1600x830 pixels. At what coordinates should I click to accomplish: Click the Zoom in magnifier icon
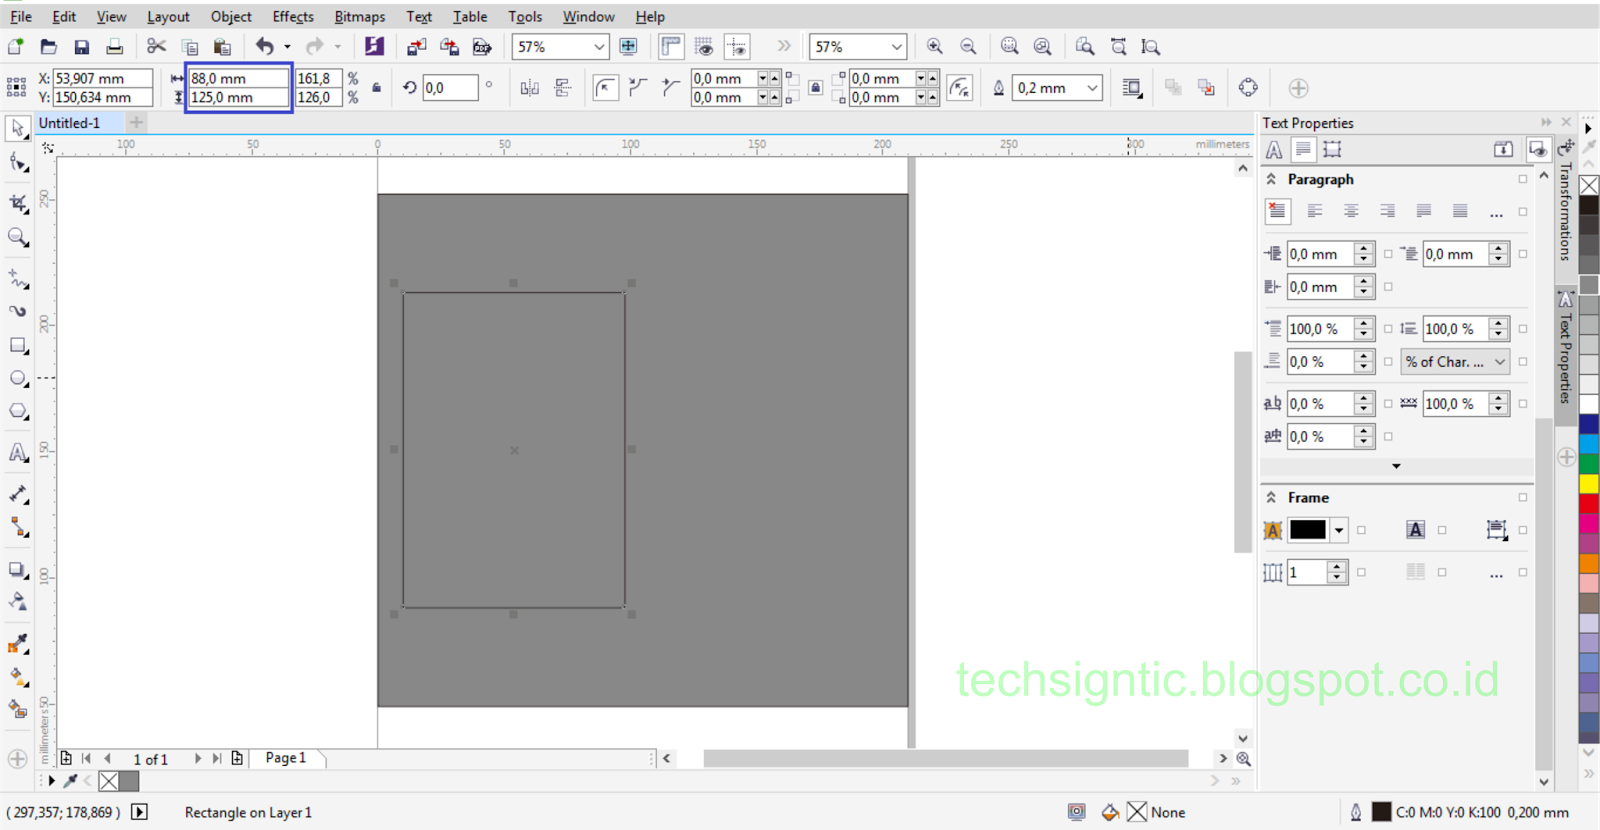(934, 46)
